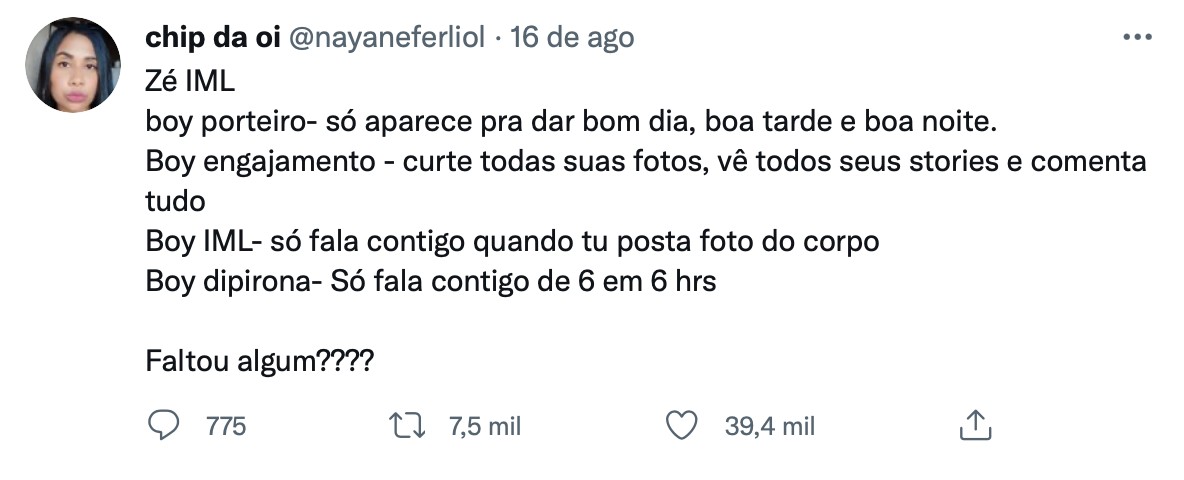
Task: Like the tweet with the heart icon
Action: [x=681, y=426]
